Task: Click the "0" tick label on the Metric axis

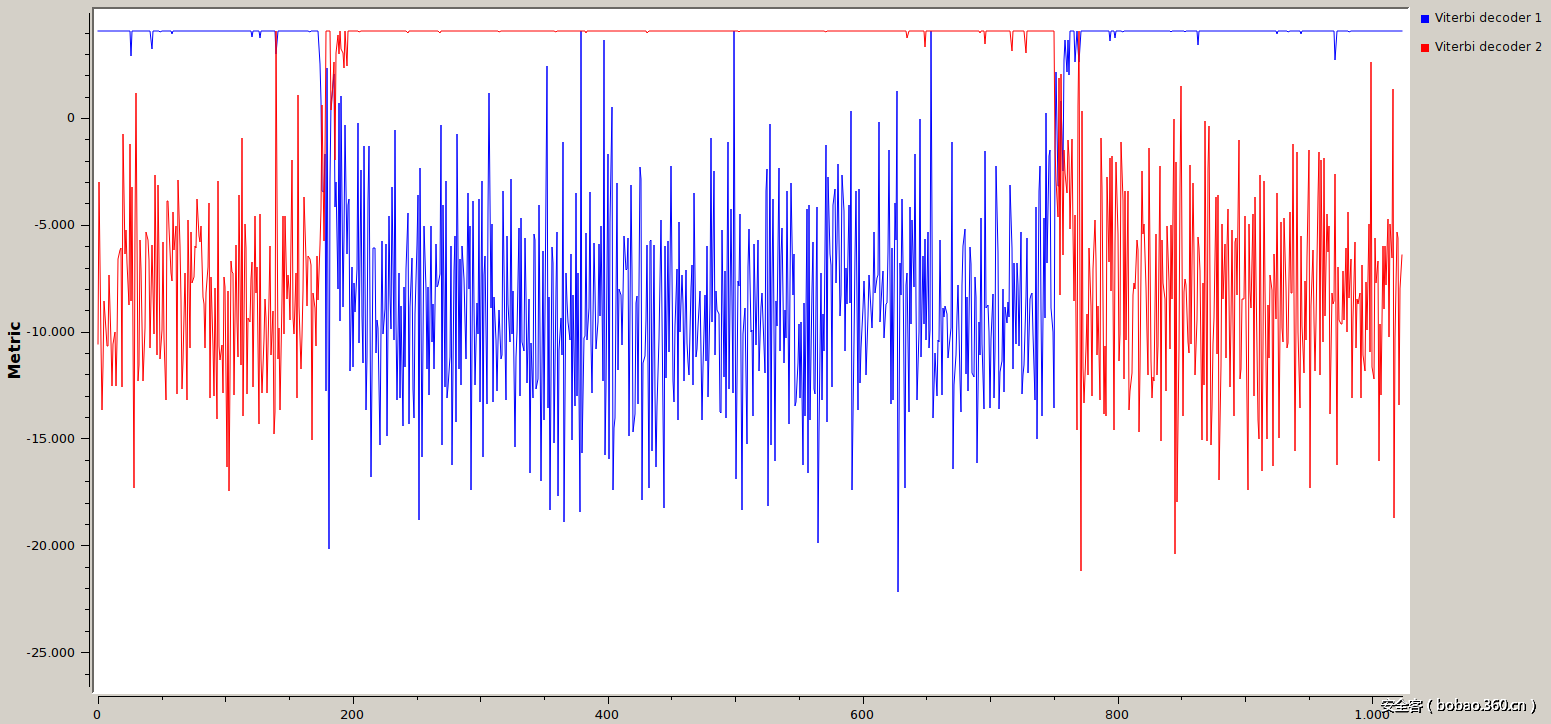Action: tap(71, 118)
